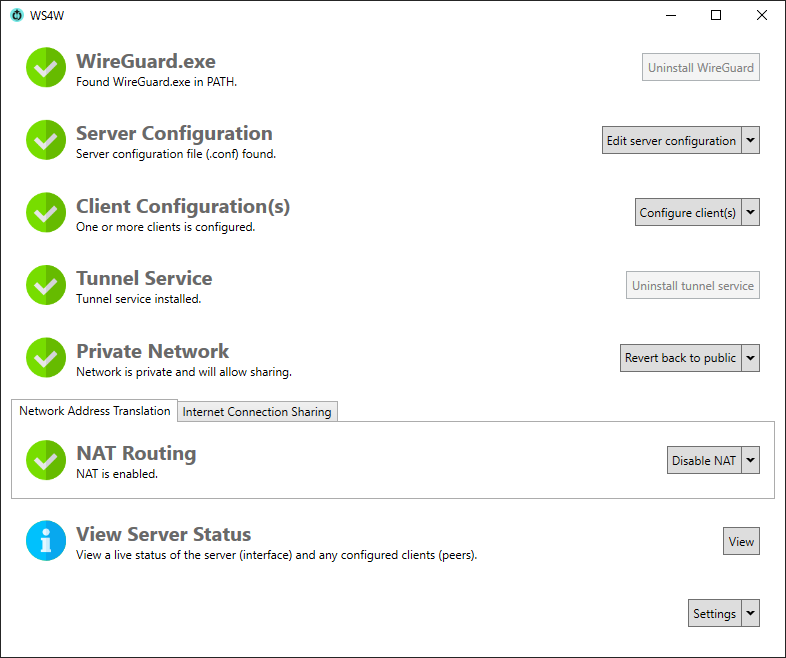Maximize the WS4W window
The image size is (786, 658).
click(716, 15)
